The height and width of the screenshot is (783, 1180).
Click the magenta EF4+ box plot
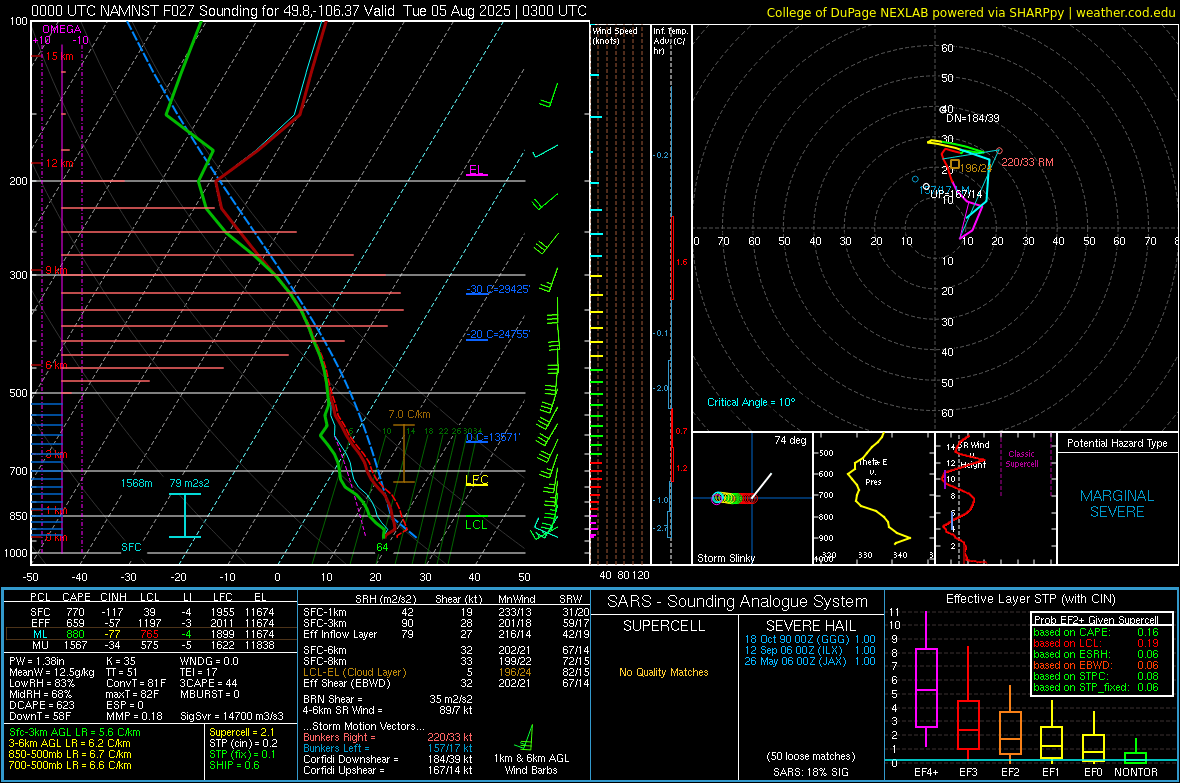926,679
